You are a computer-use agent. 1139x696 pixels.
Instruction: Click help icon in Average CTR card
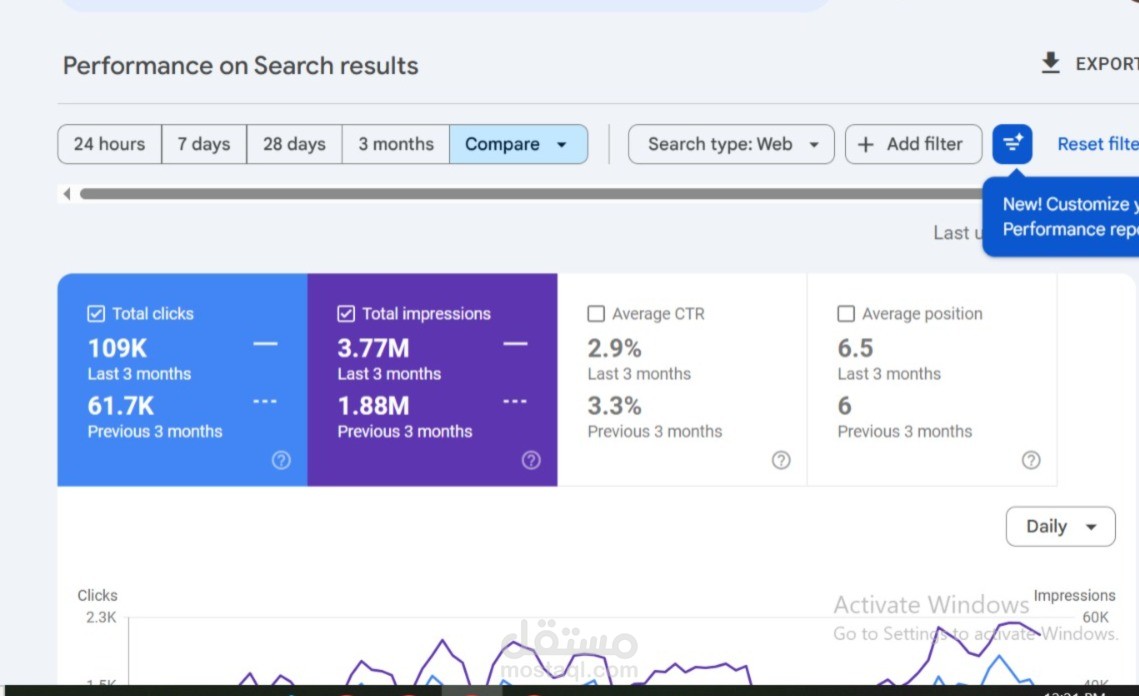781,460
